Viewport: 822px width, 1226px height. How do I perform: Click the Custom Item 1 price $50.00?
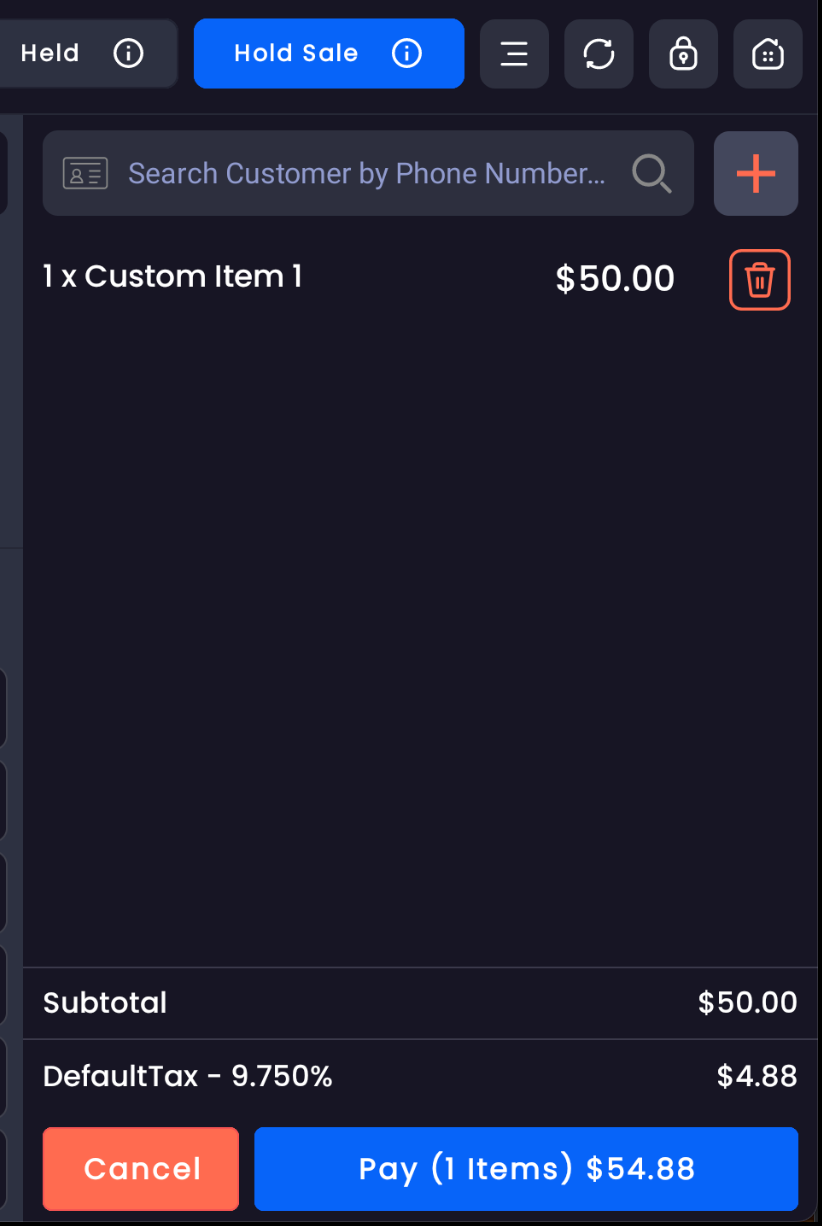pyautogui.click(x=615, y=279)
